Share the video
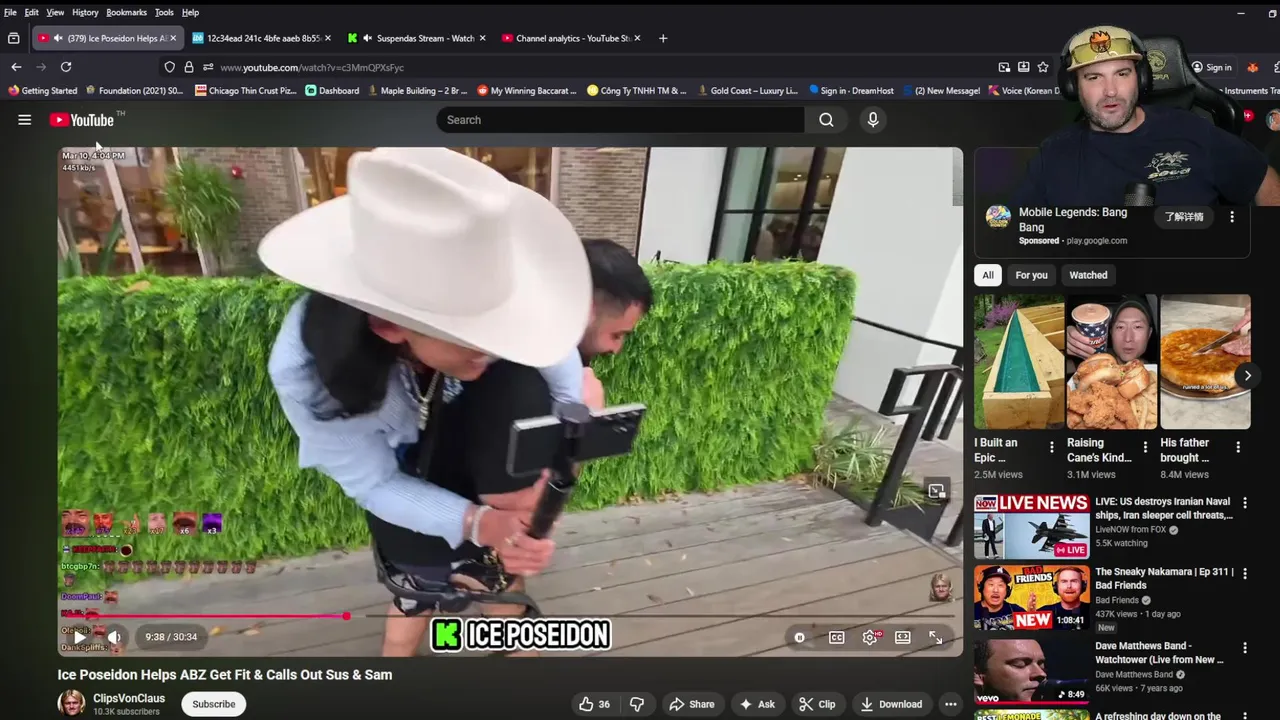The image size is (1280, 720). pos(692,704)
